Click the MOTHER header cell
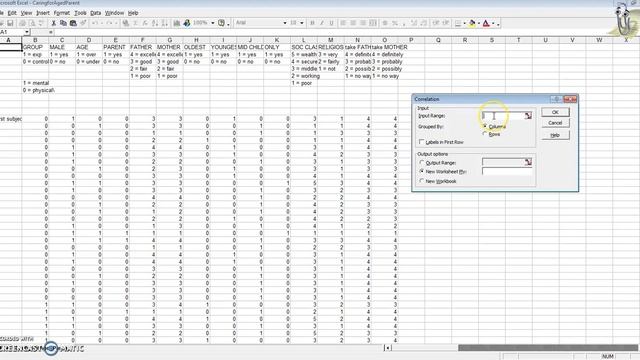Viewport: 640px width, 360px height. [x=169, y=47]
